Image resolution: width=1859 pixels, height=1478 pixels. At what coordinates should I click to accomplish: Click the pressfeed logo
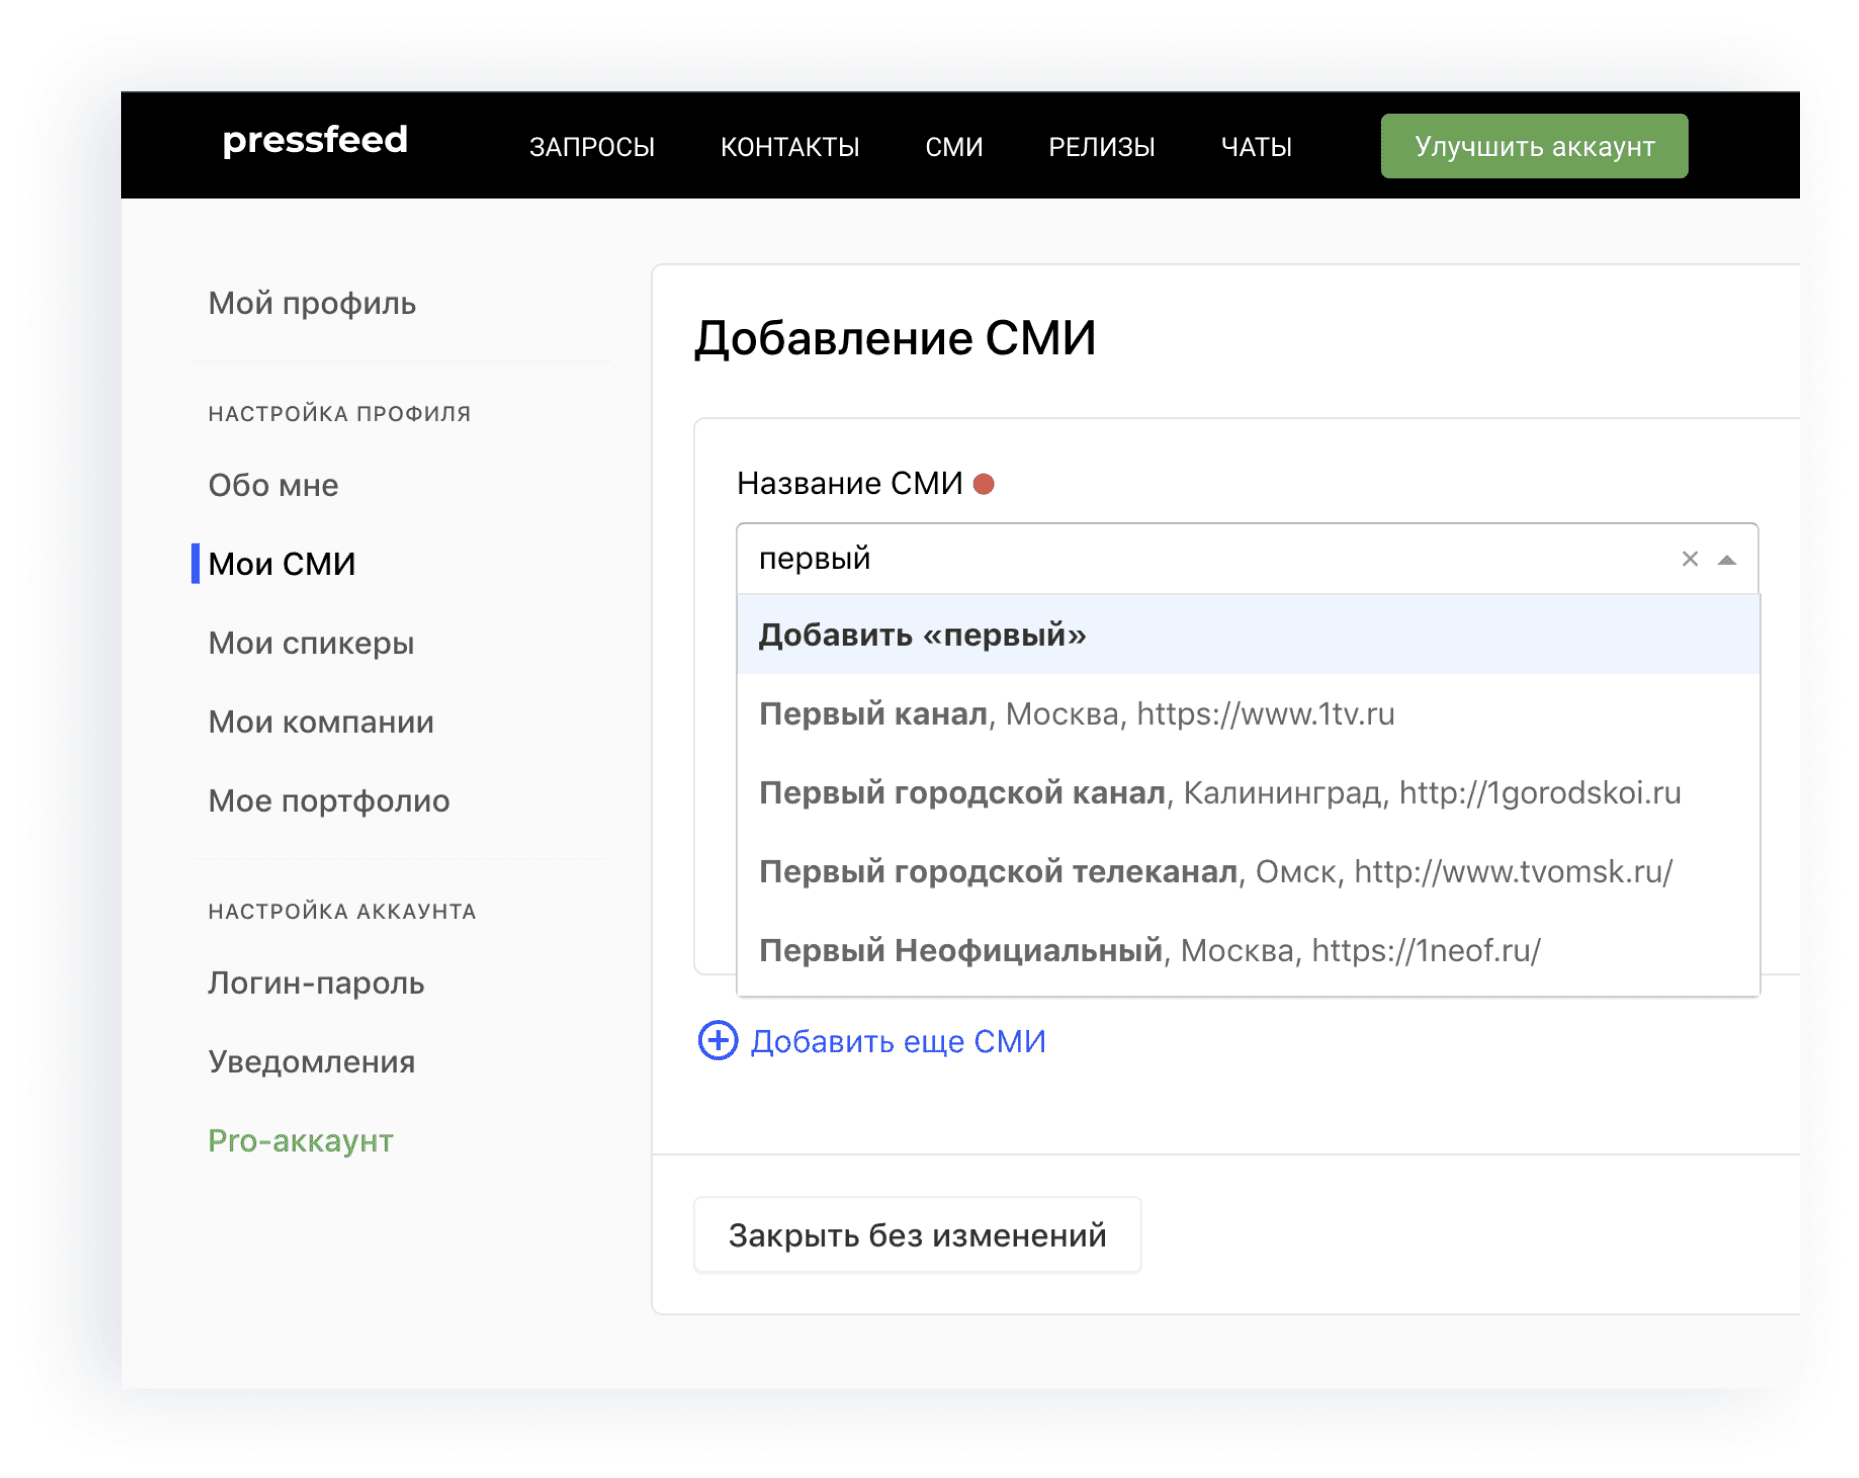[315, 141]
